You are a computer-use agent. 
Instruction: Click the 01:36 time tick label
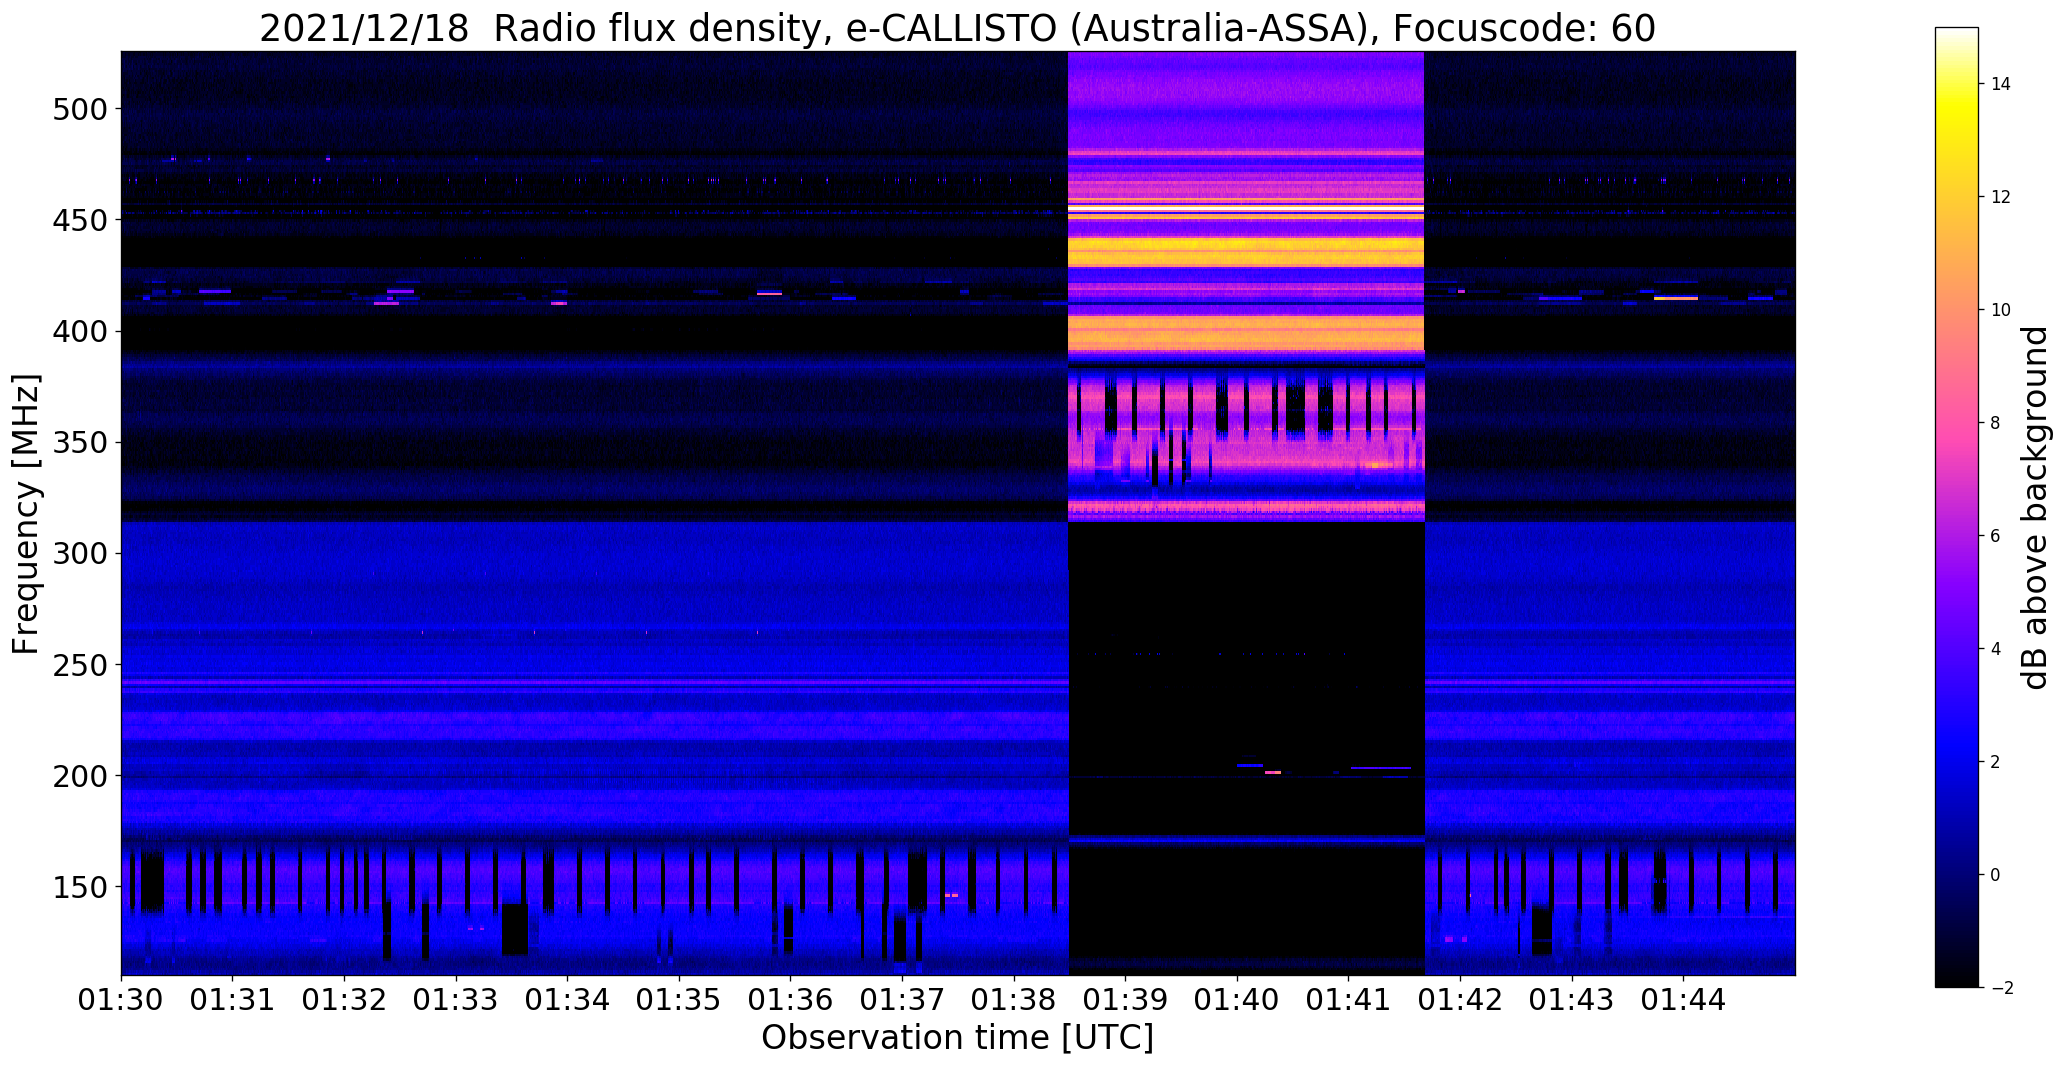click(791, 1000)
